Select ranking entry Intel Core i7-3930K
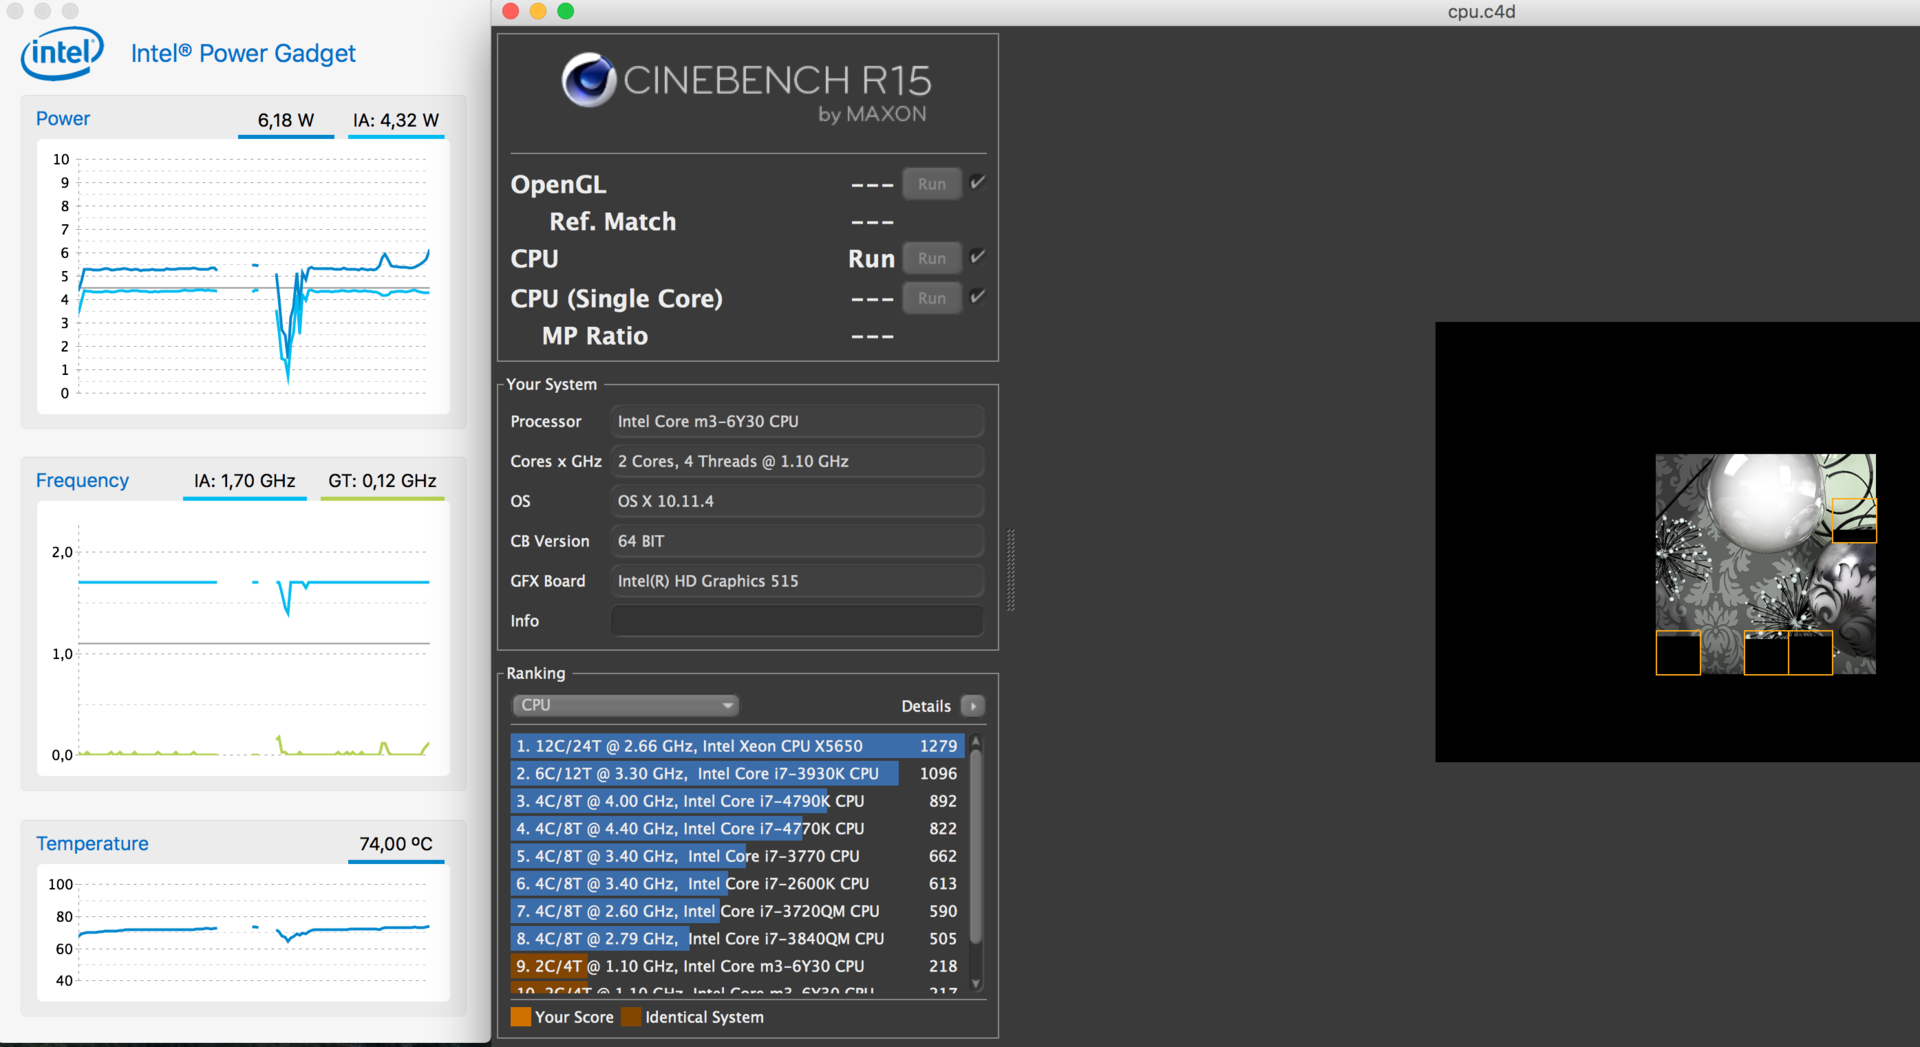The height and width of the screenshot is (1047, 1920). click(x=737, y=773)
